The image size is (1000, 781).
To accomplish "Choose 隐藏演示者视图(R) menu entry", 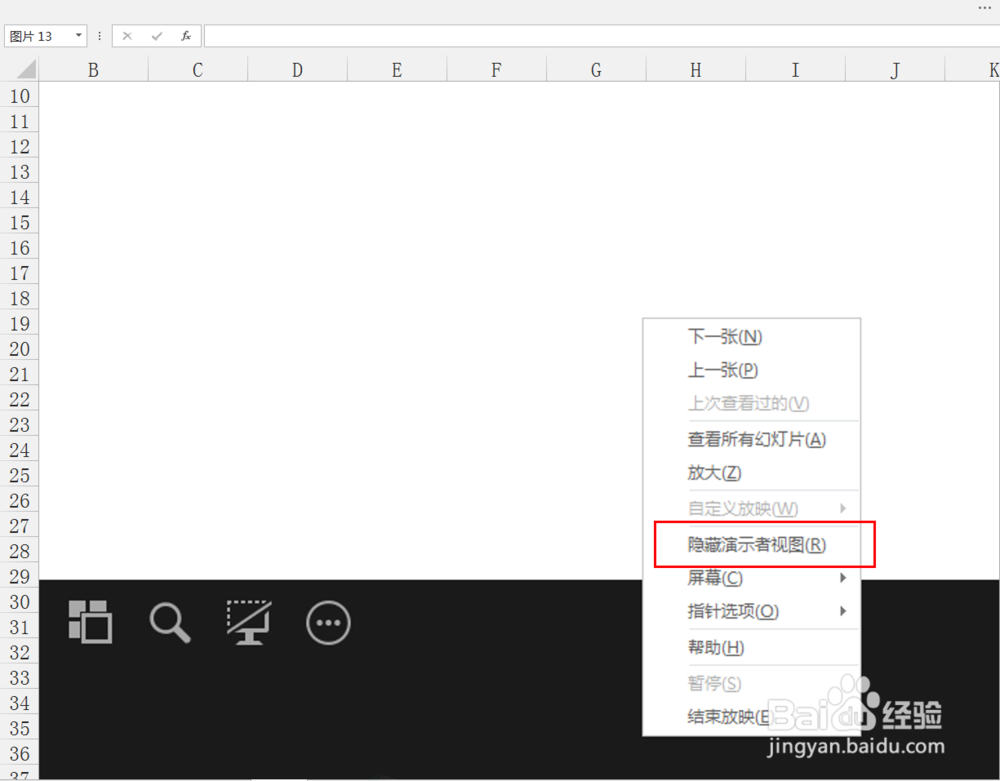I will pyautogui.click(x=751, y=544).
